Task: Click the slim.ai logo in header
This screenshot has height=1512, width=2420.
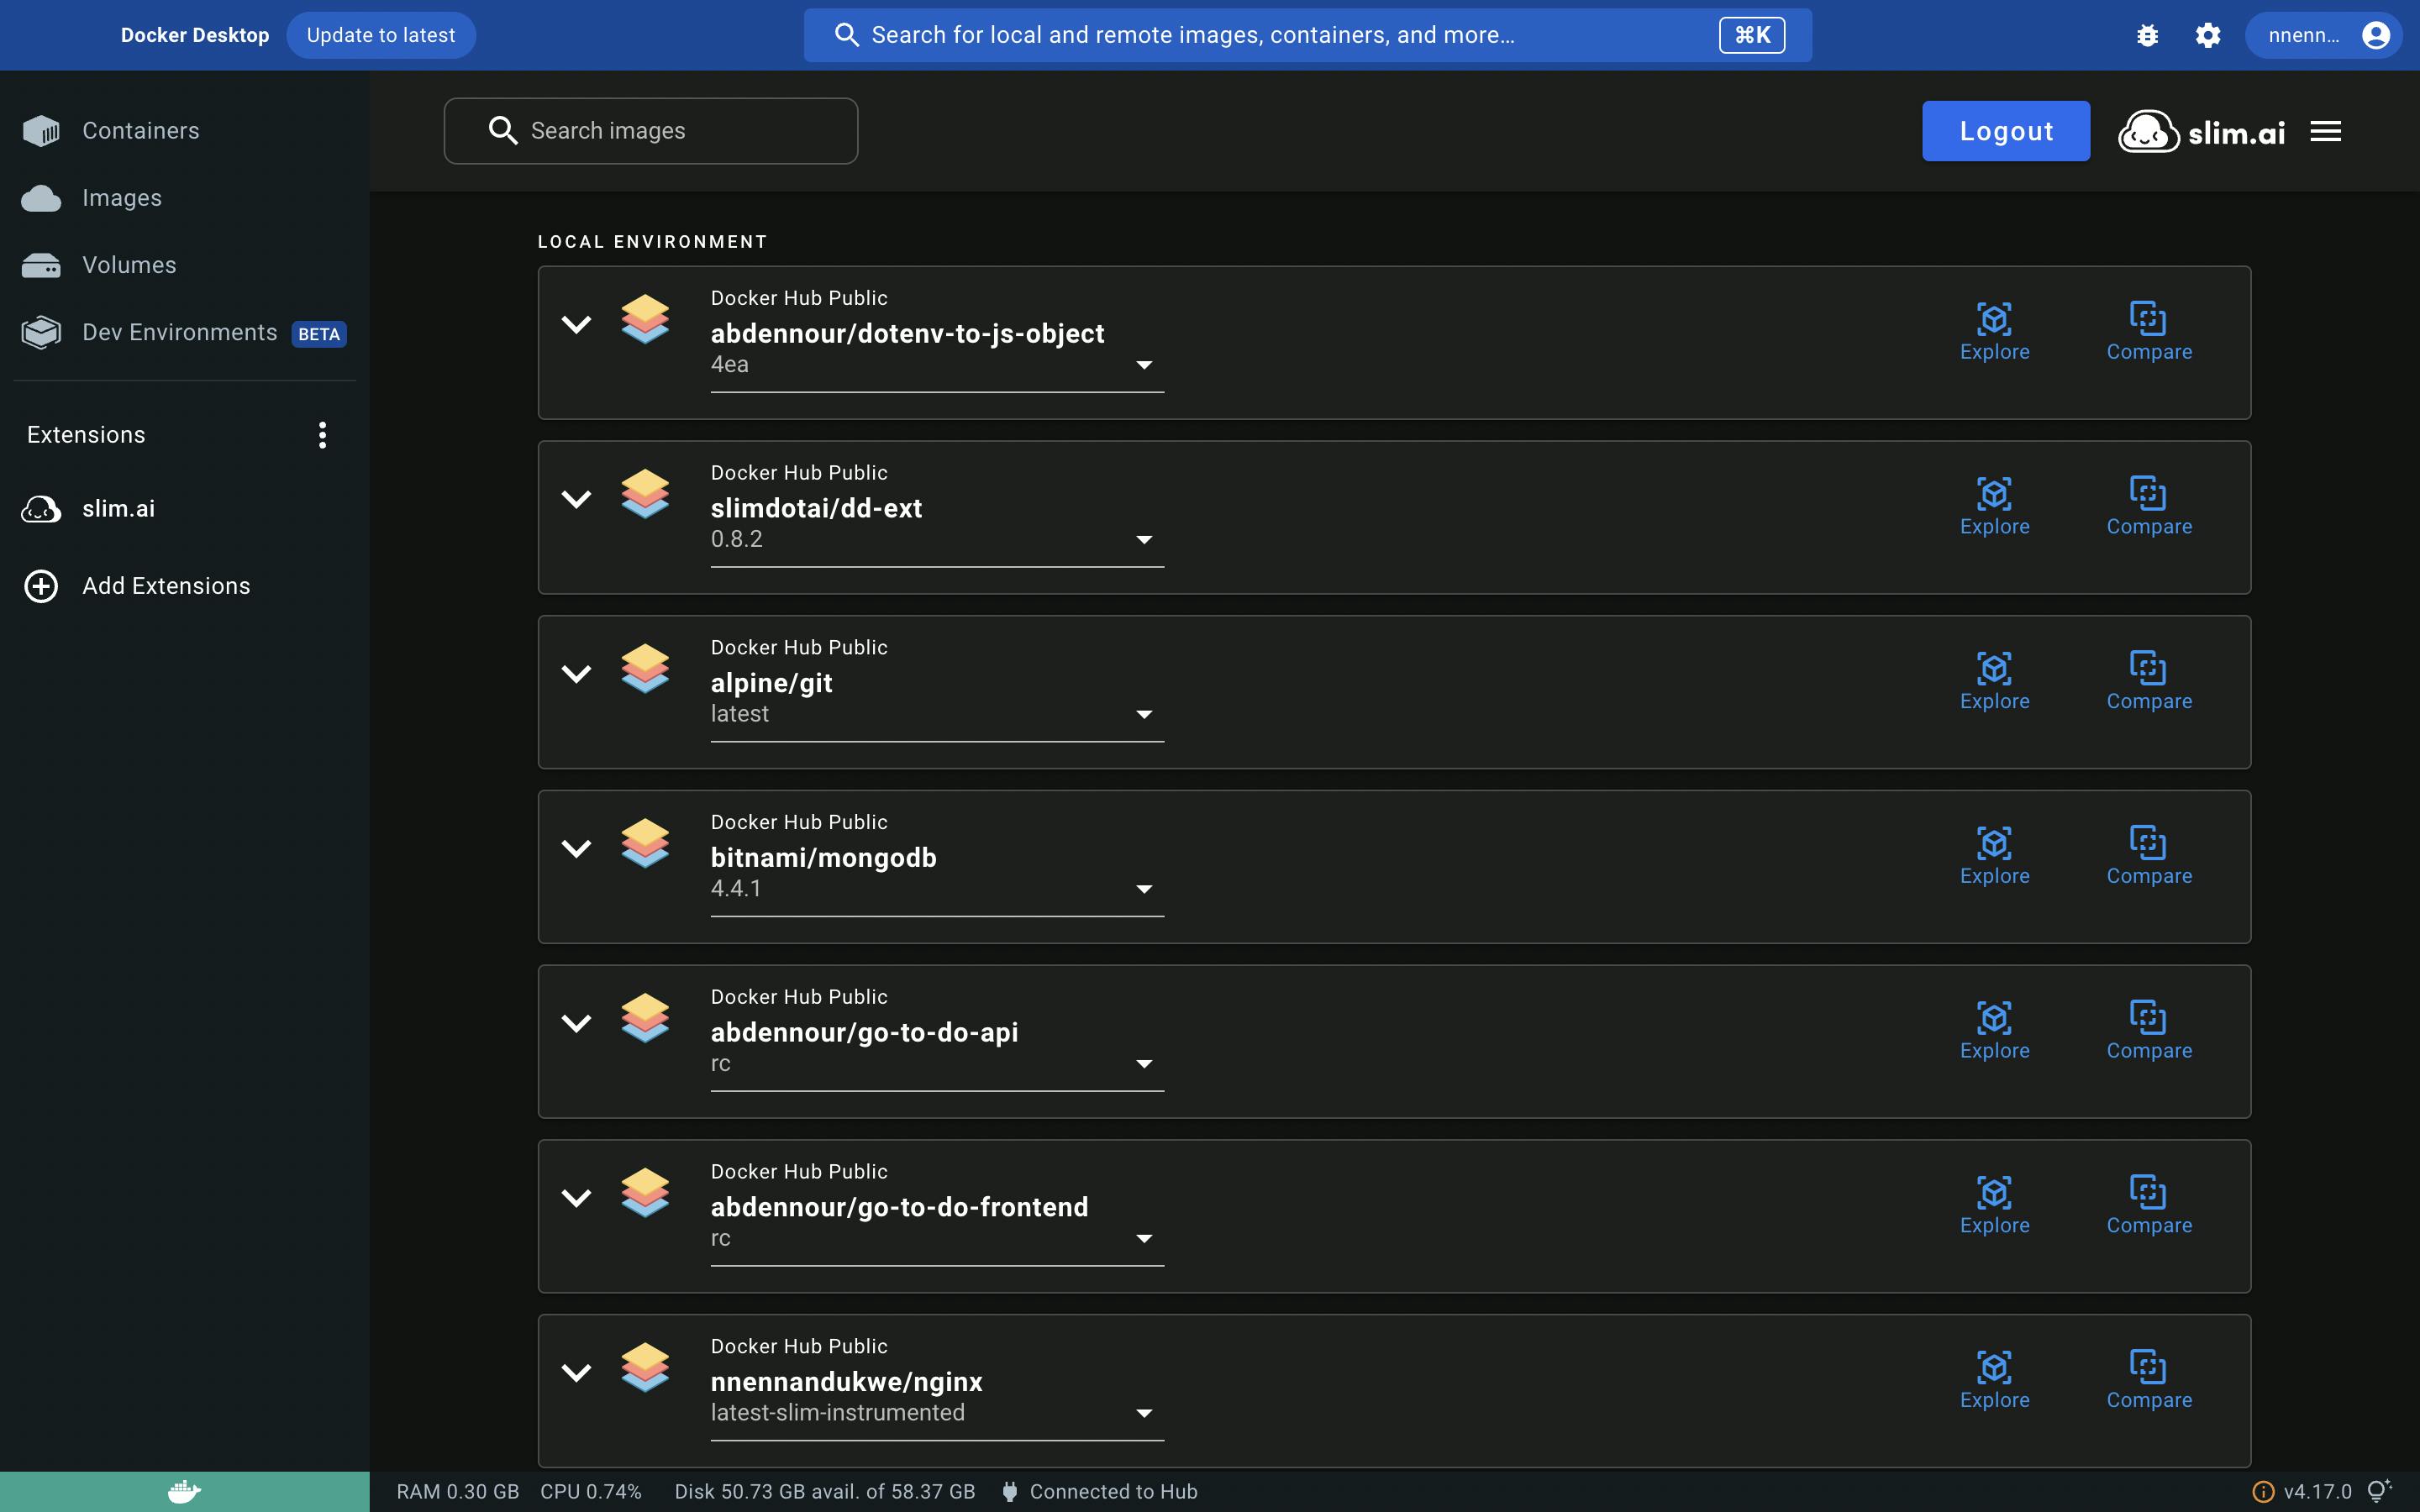Action: (x=2201, y=131)
